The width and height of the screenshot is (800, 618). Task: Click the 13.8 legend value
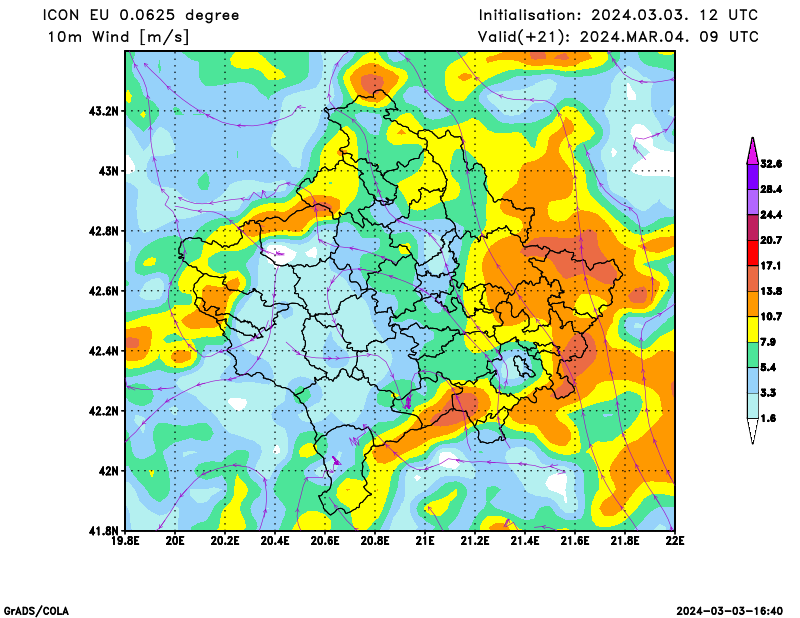tap(771, 291)
